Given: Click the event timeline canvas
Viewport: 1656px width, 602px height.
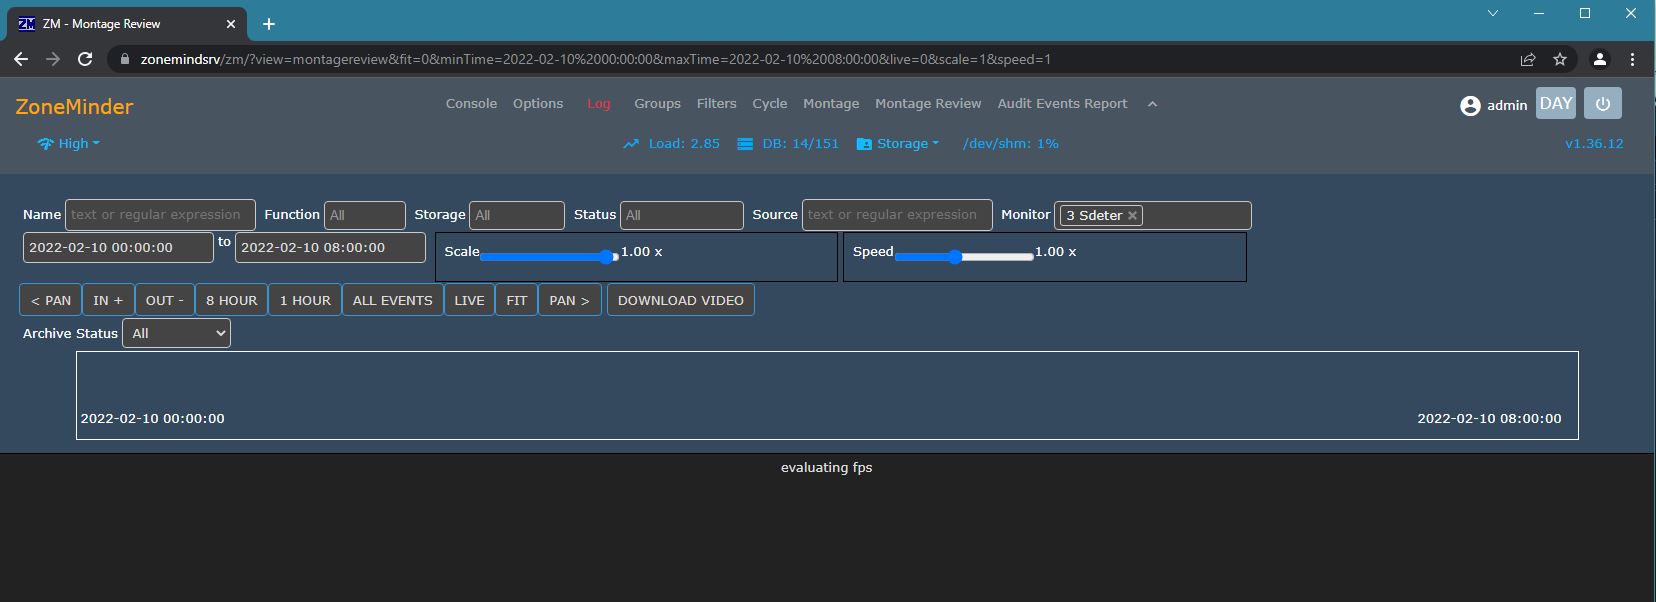Looking at the screenshot, I should click(x=827, y=395).
